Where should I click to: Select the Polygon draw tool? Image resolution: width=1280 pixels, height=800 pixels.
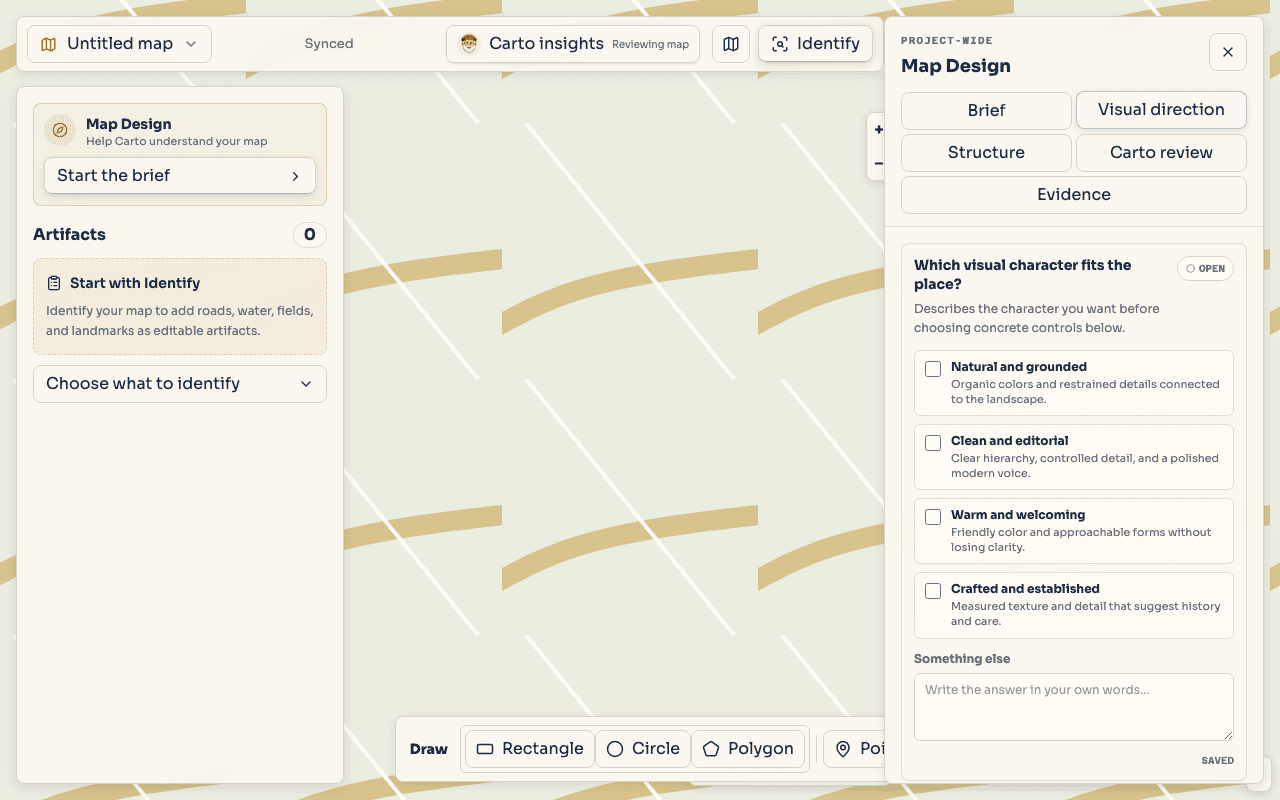click(748, 749)
